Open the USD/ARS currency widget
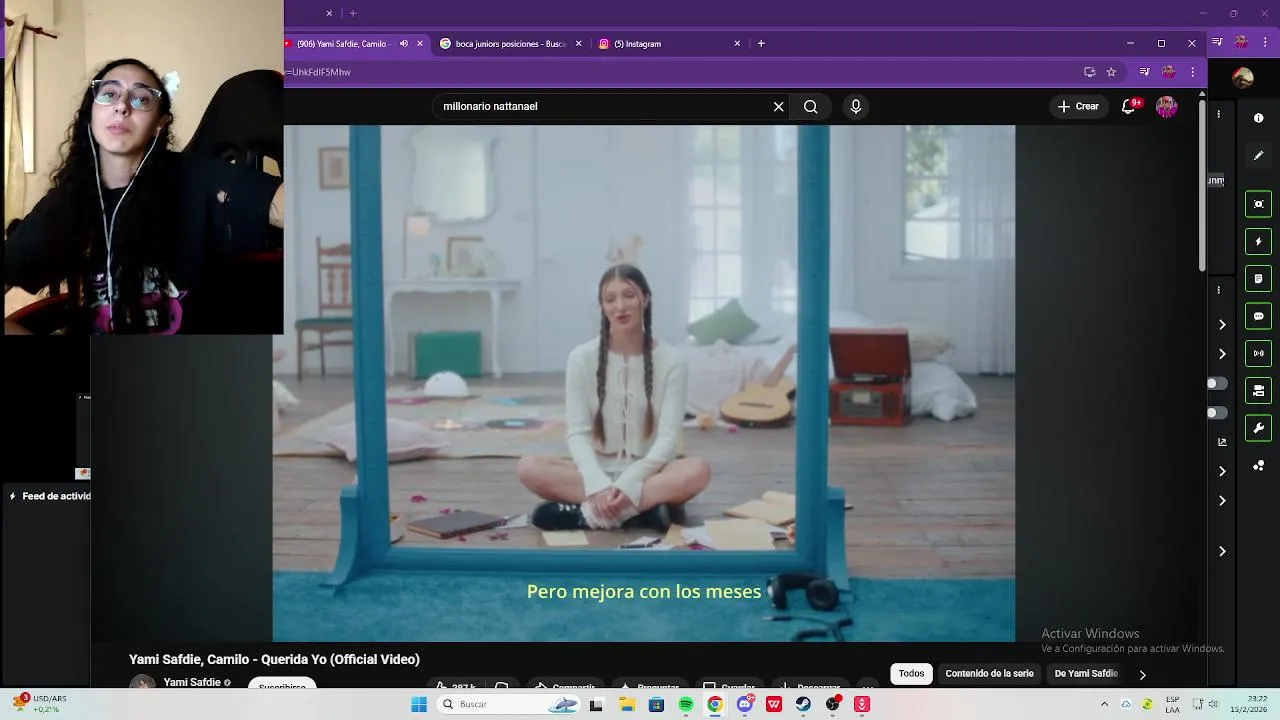This screenshot has height=720, width=1280. click(40, 704)
